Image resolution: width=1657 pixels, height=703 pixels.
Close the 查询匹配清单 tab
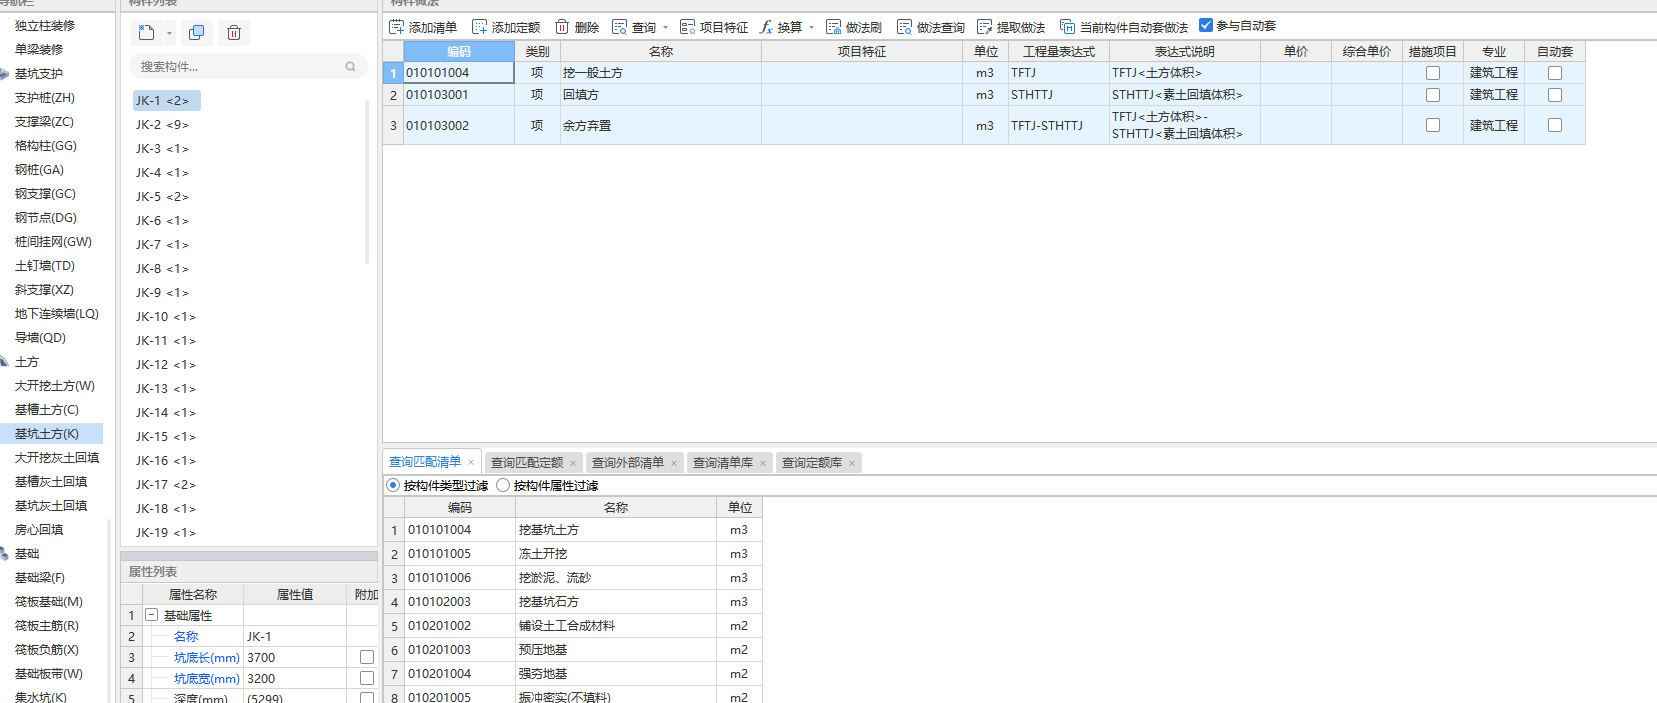click(x=471, y=462)
